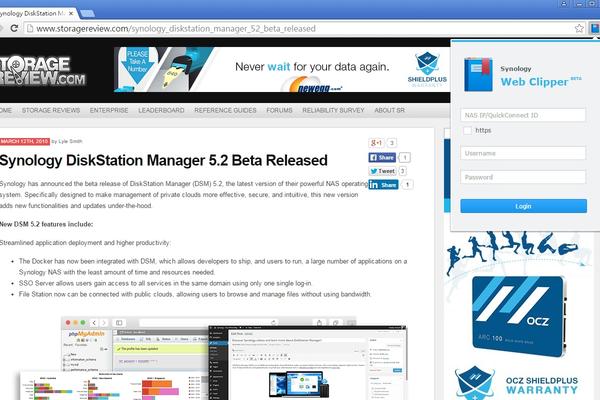Viewport: 600px width, 400px height.
Task: Open the DSM 5.2 screenshots image
Action: tap(214, 358)
